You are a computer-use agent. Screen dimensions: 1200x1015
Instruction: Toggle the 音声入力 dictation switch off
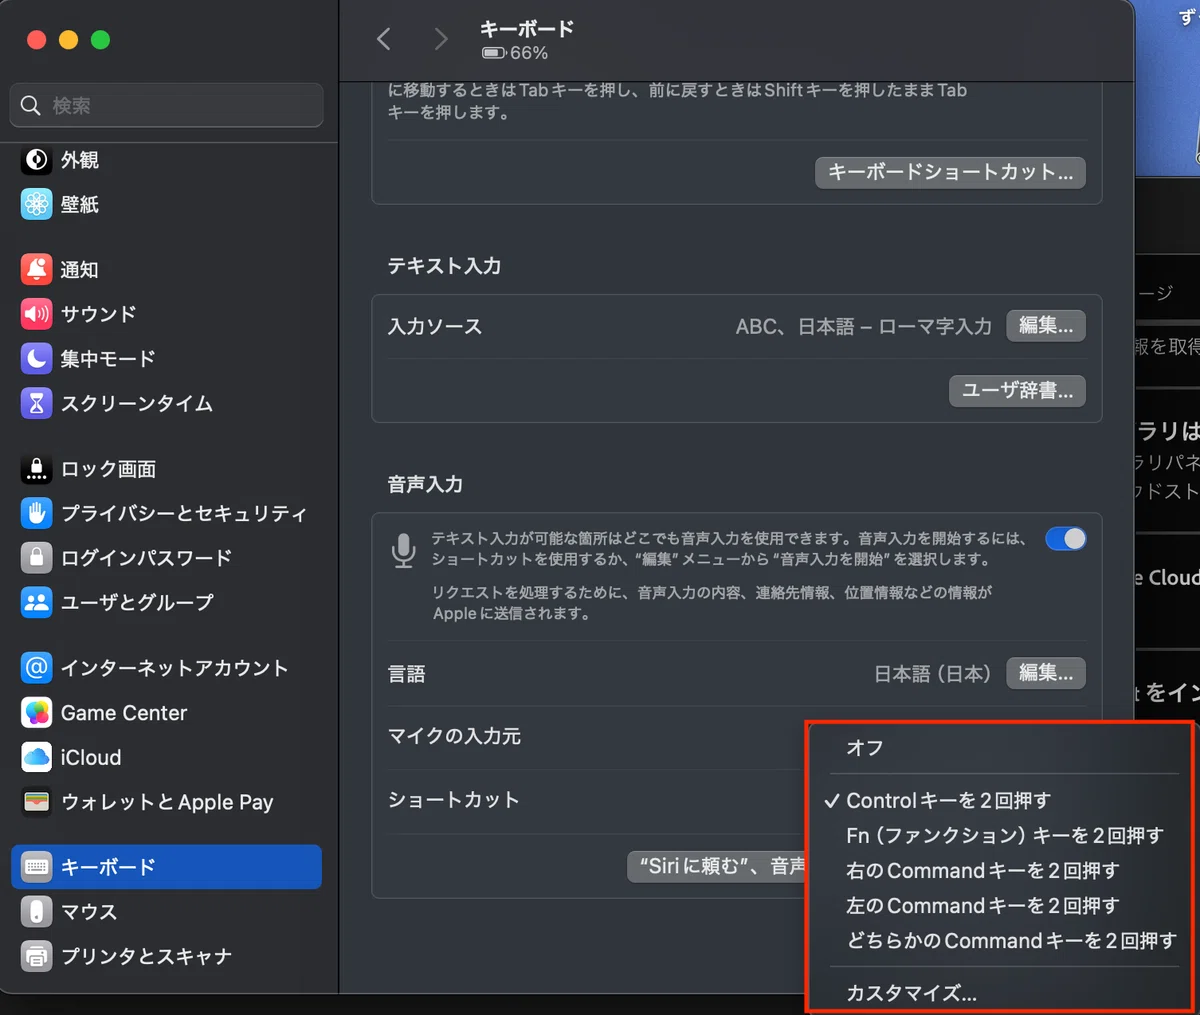[1066, 539]
